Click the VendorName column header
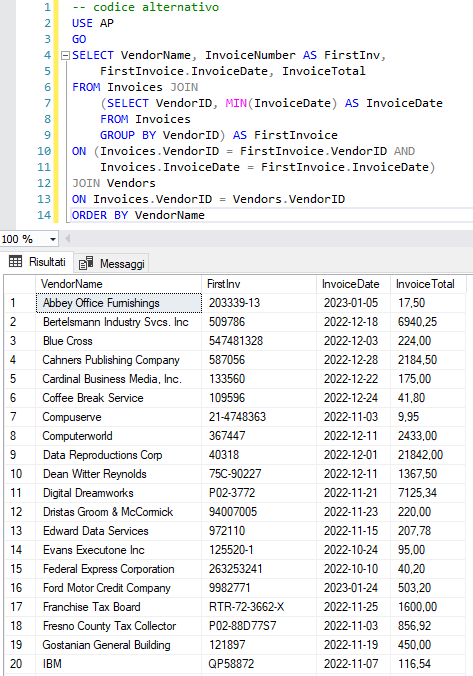This screenshot has width=473, height=676. (118, 284)
